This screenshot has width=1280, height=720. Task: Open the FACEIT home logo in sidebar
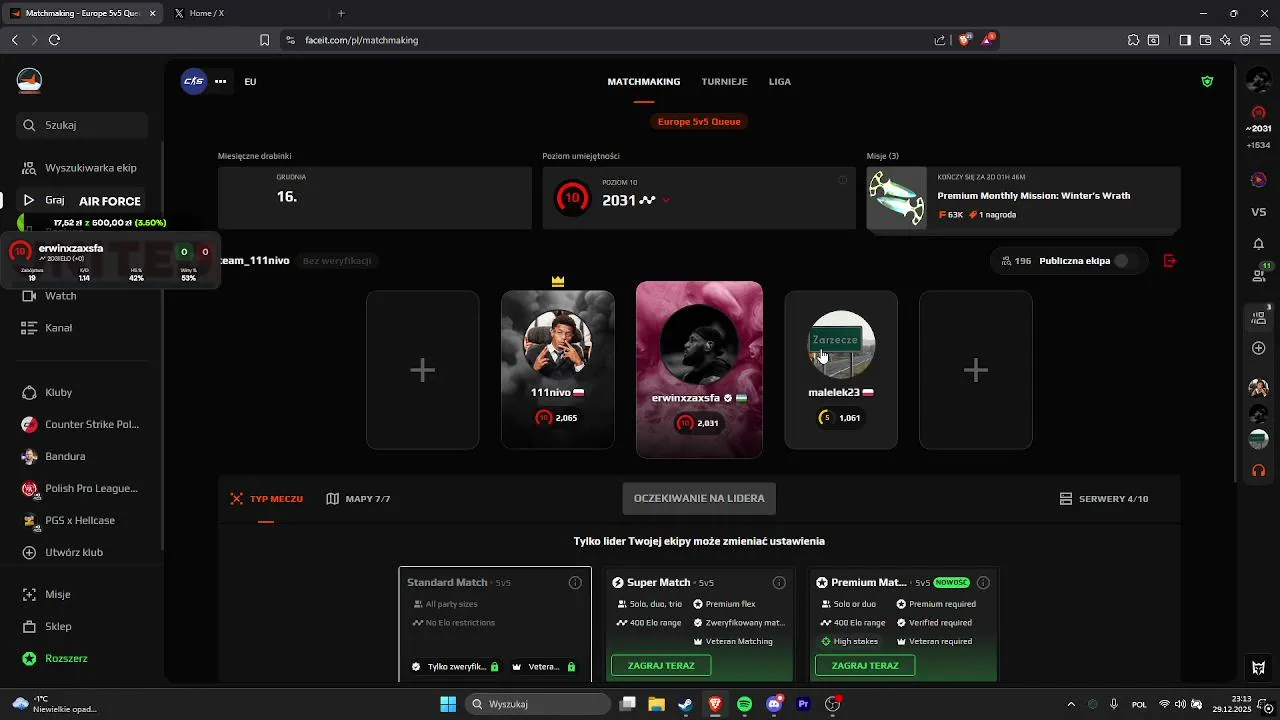[x=29, y=81]
